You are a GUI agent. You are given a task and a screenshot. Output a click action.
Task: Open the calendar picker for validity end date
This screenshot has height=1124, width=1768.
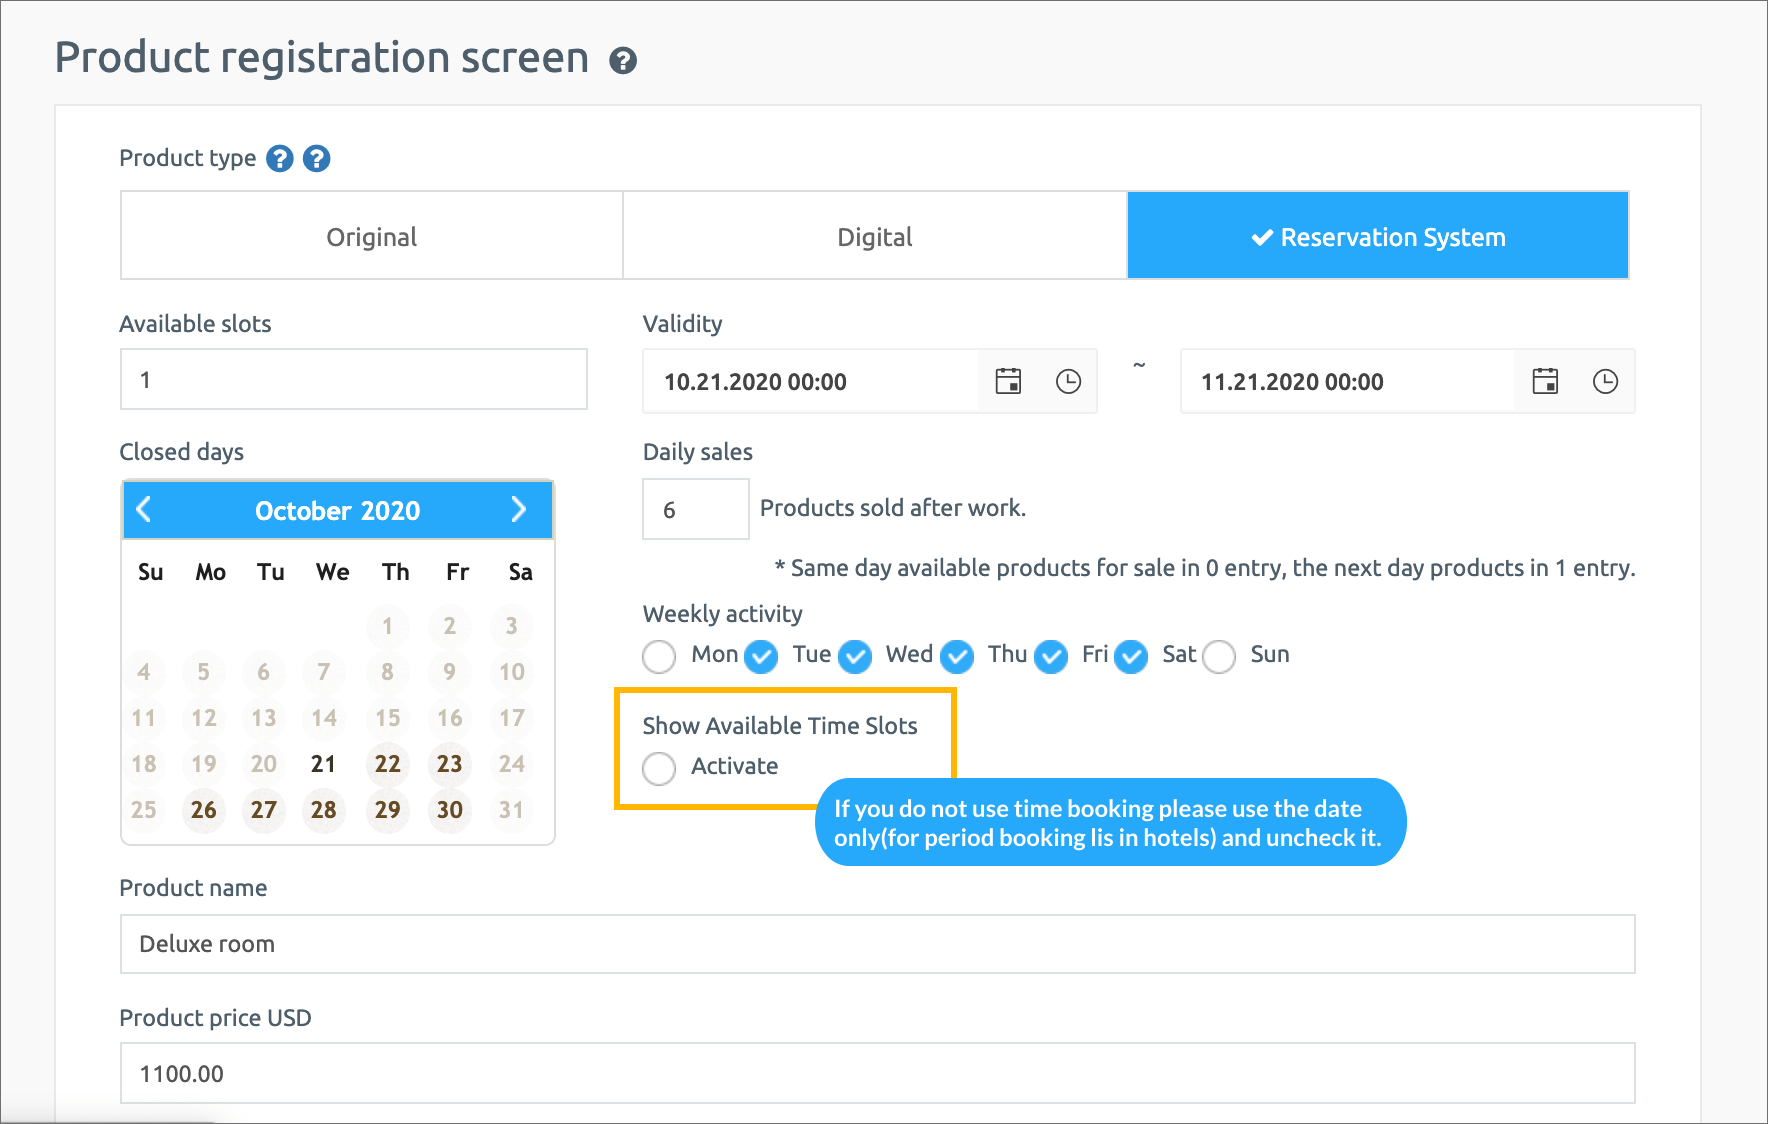coord(1545,381)
